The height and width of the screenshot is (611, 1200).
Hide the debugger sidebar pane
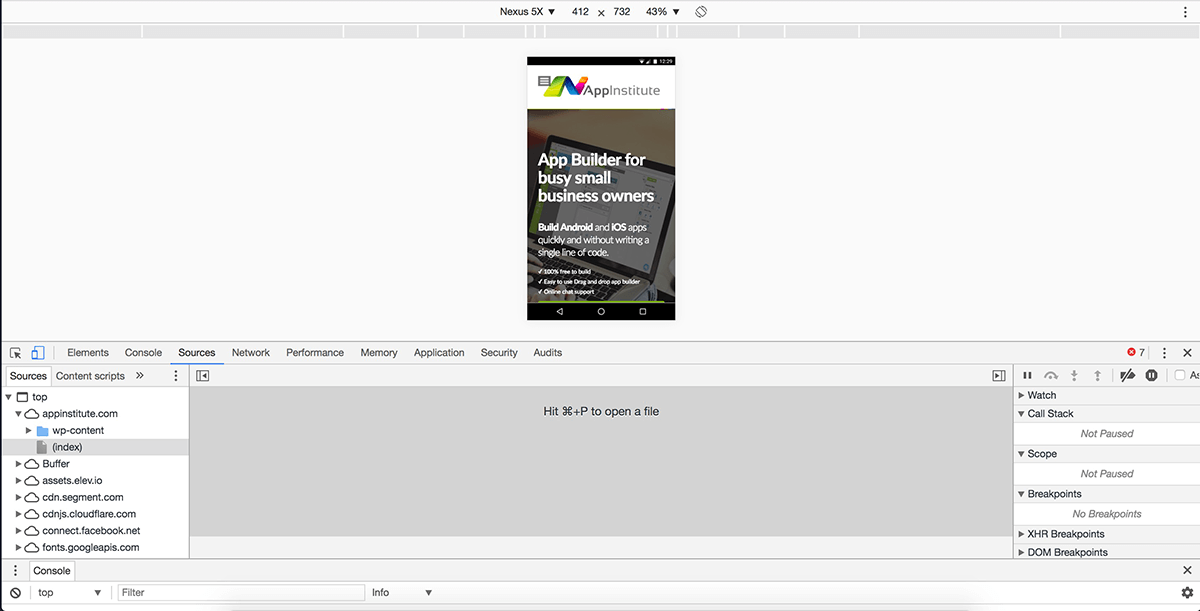[x=998, y=376]
